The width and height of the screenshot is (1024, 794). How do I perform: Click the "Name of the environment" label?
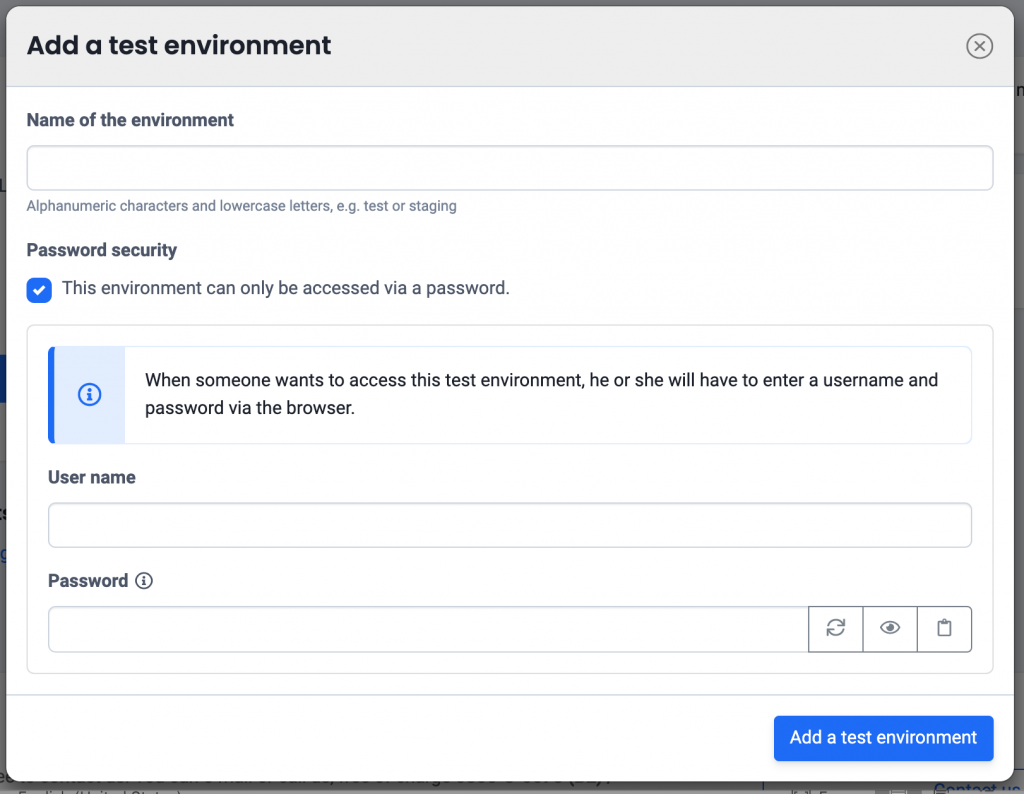130,120
